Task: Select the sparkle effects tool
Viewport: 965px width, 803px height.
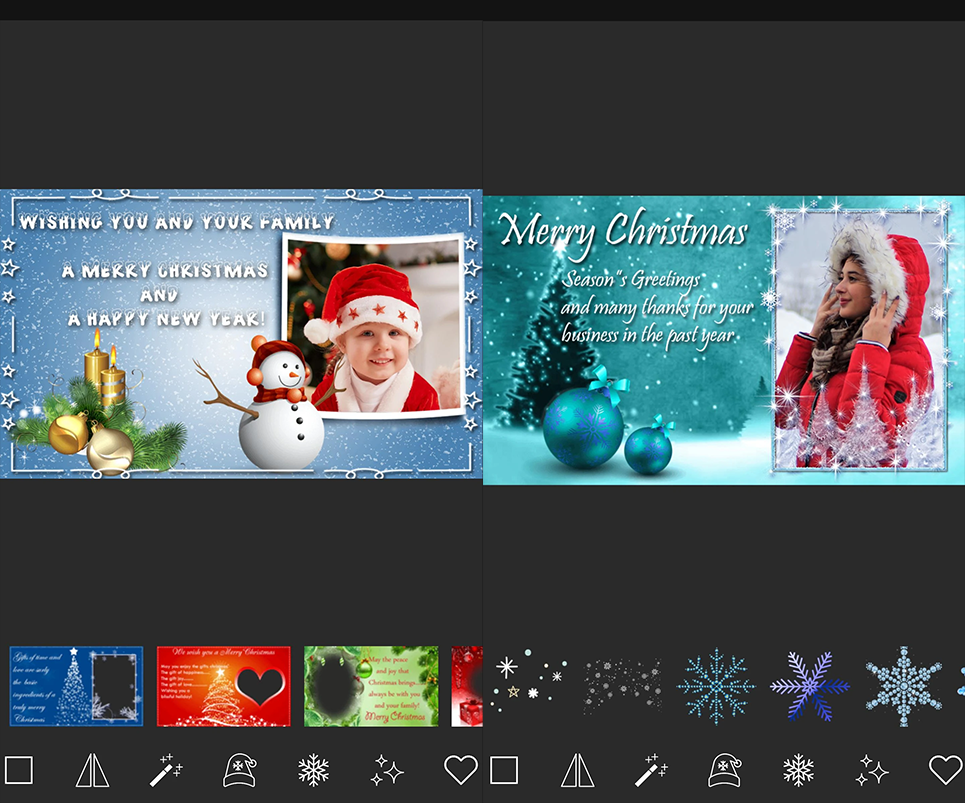Action: 386,769
